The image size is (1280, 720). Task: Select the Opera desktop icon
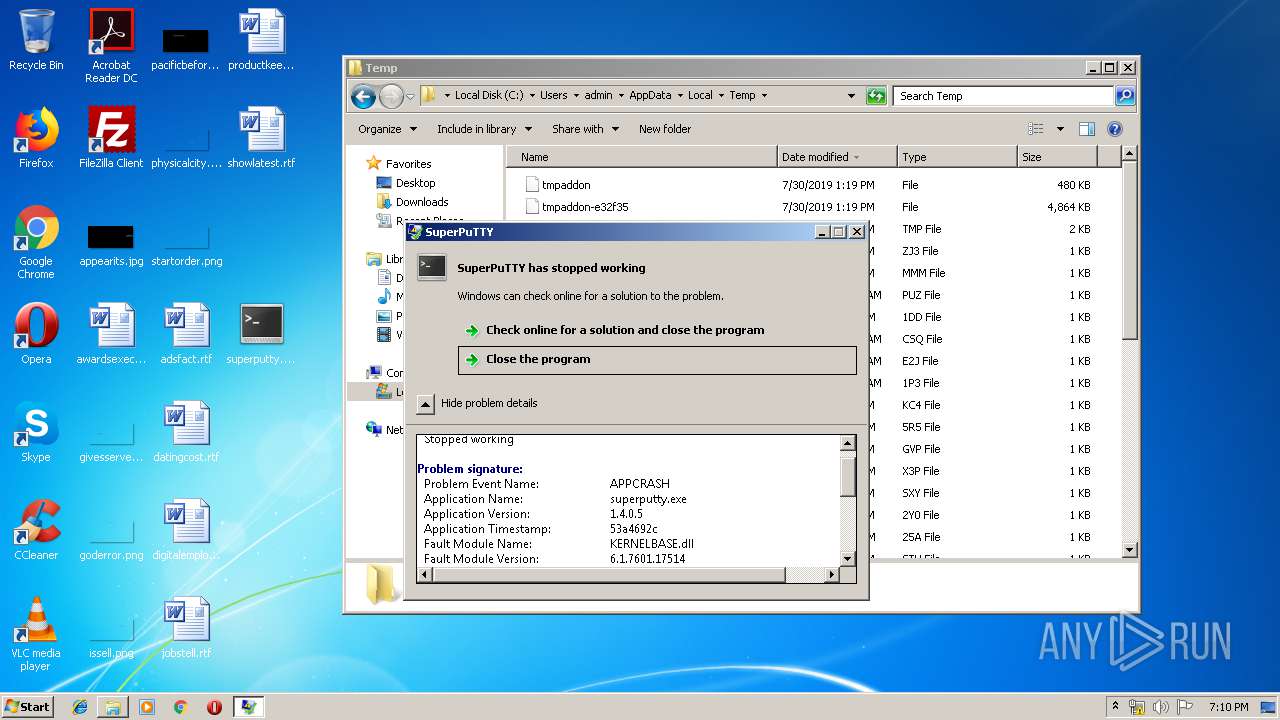tap(36, 334)
